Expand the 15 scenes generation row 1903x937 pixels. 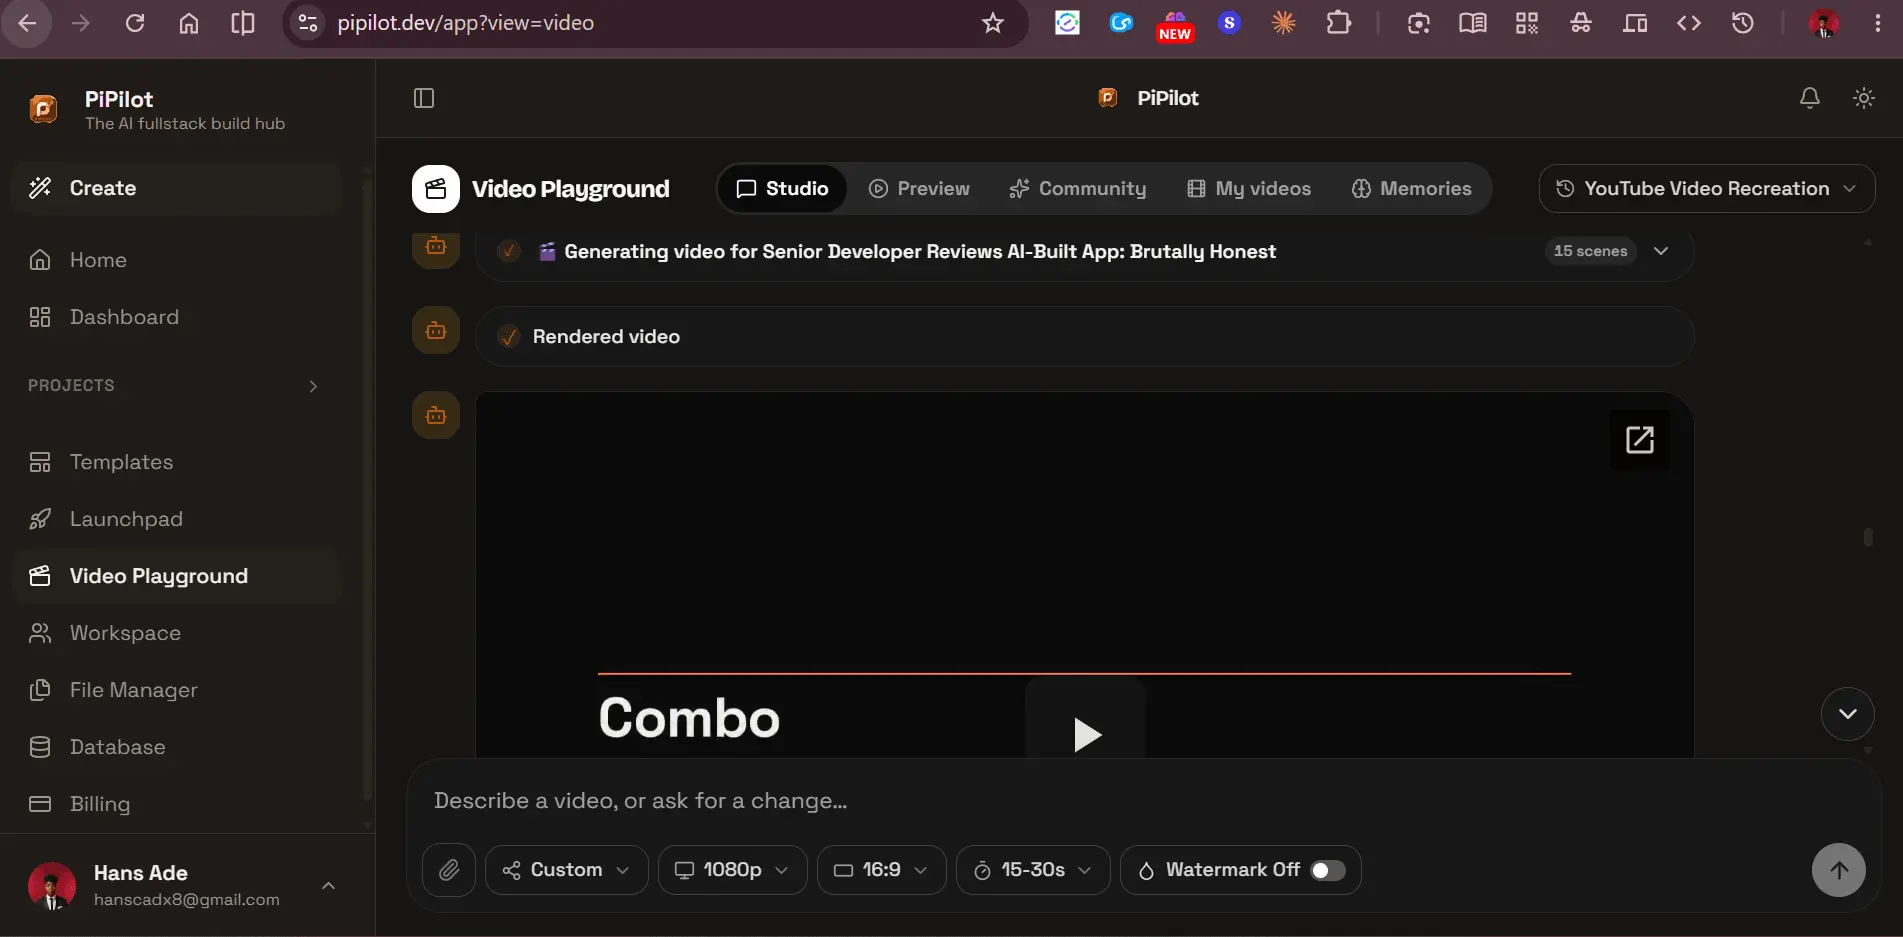click(x=1661, y=251)
